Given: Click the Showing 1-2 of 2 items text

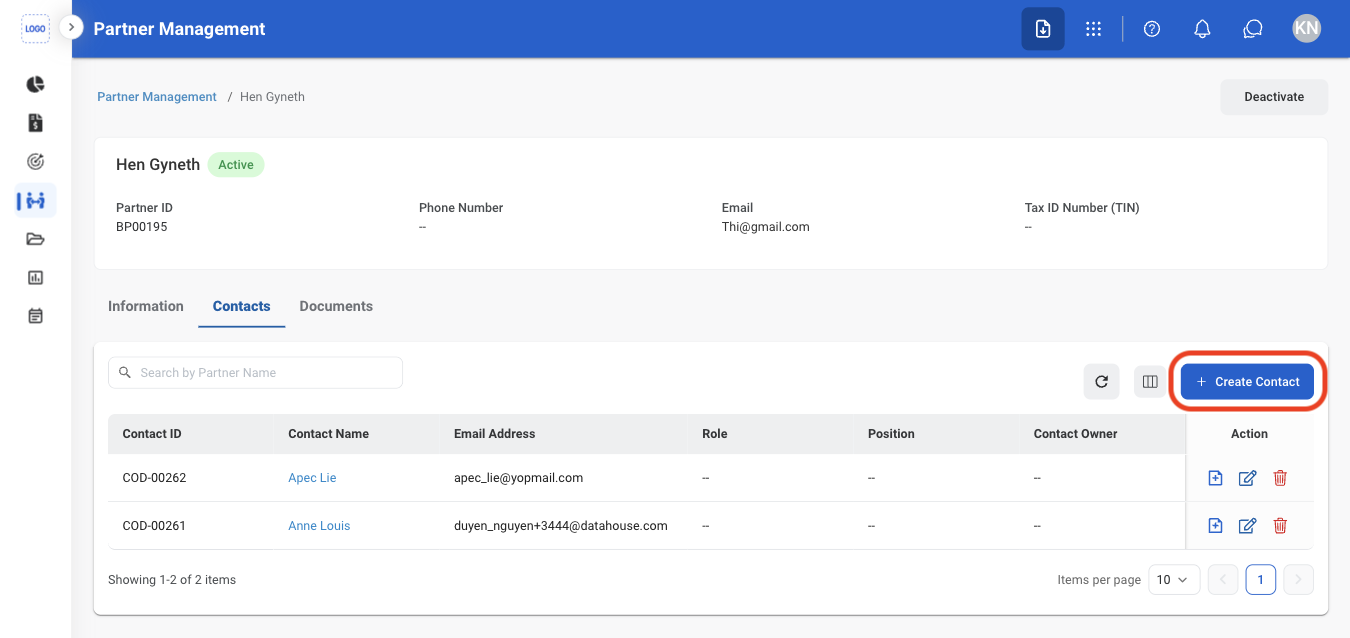Looking at the screenshot, I should click(172, 580).
